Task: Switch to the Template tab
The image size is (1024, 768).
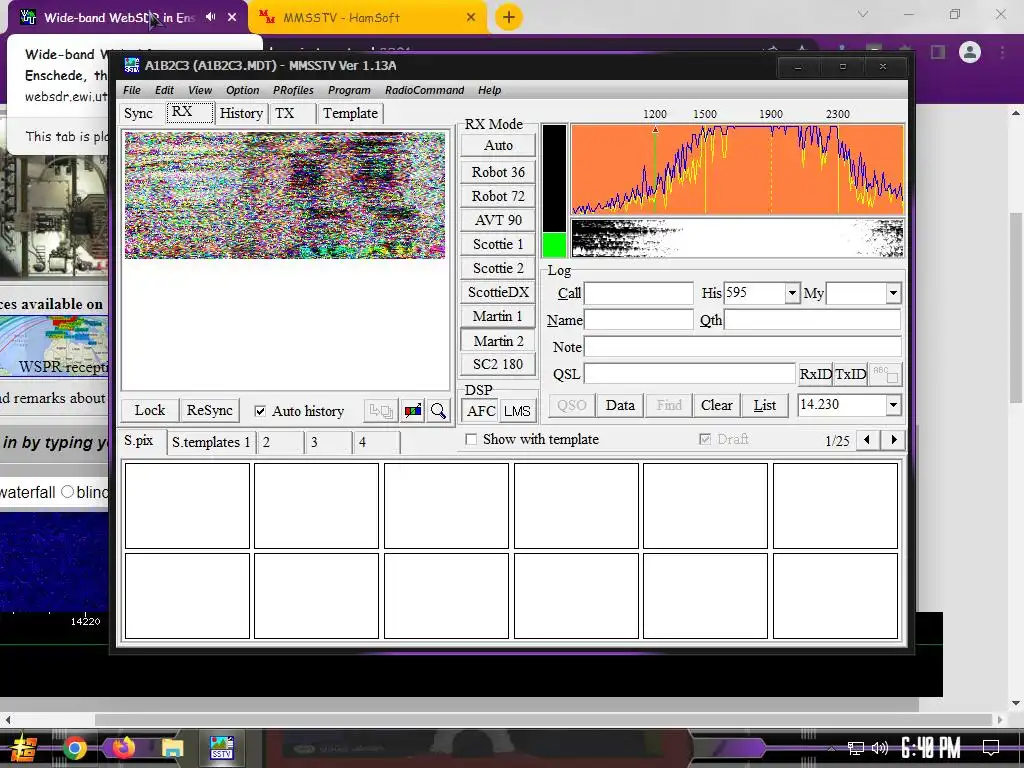Action: coord(350,114)
